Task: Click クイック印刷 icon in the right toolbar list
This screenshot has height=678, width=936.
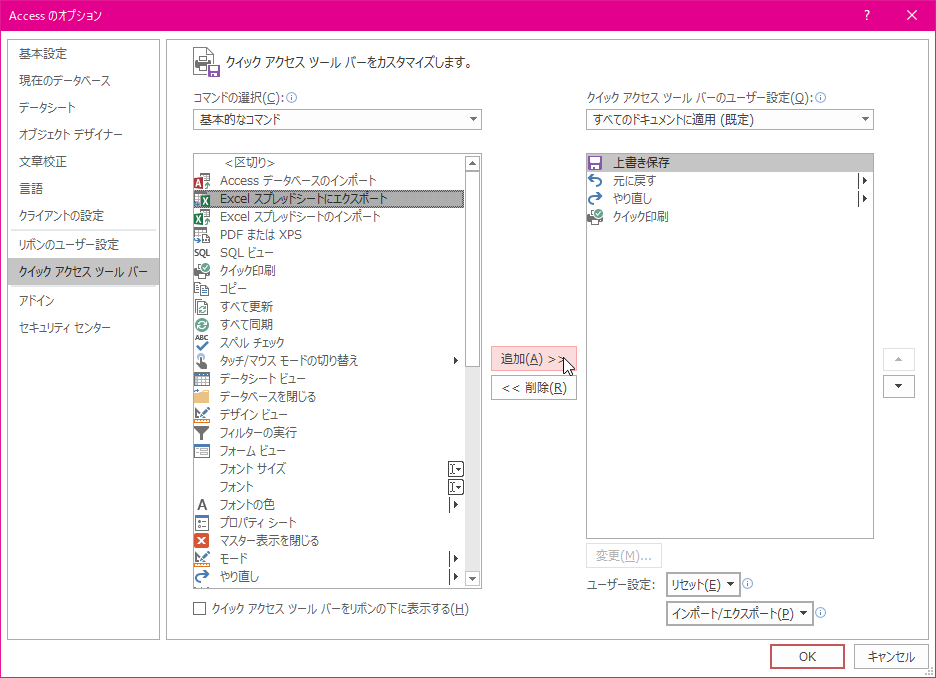Action: point(595,217)
